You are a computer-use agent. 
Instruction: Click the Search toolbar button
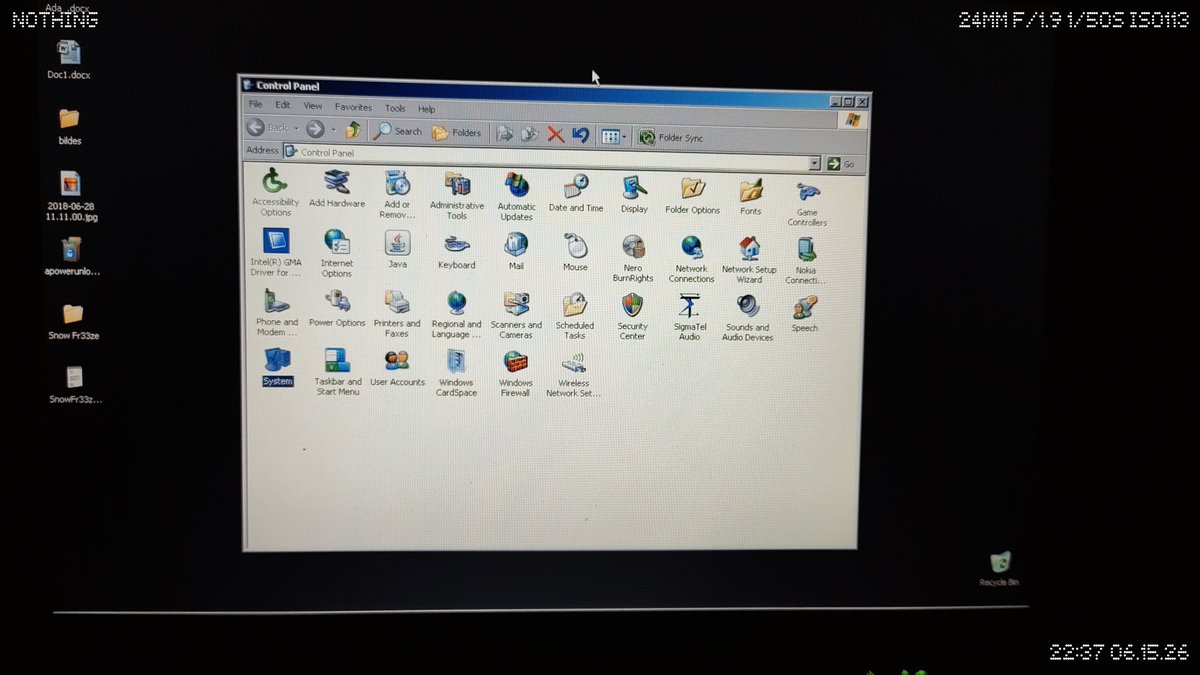pyautogui.click(x=398, y=131)
